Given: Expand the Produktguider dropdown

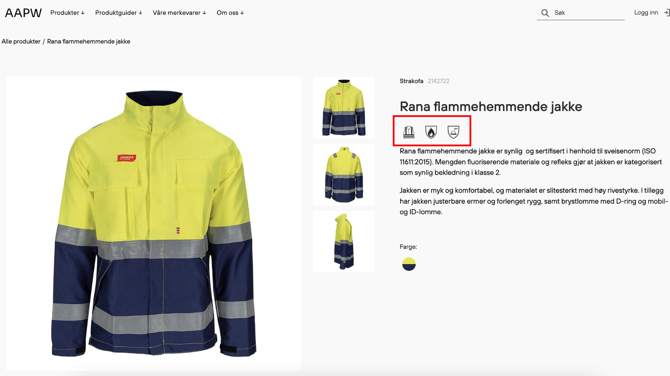Looking at the screenshot, I should coord(118,13).
